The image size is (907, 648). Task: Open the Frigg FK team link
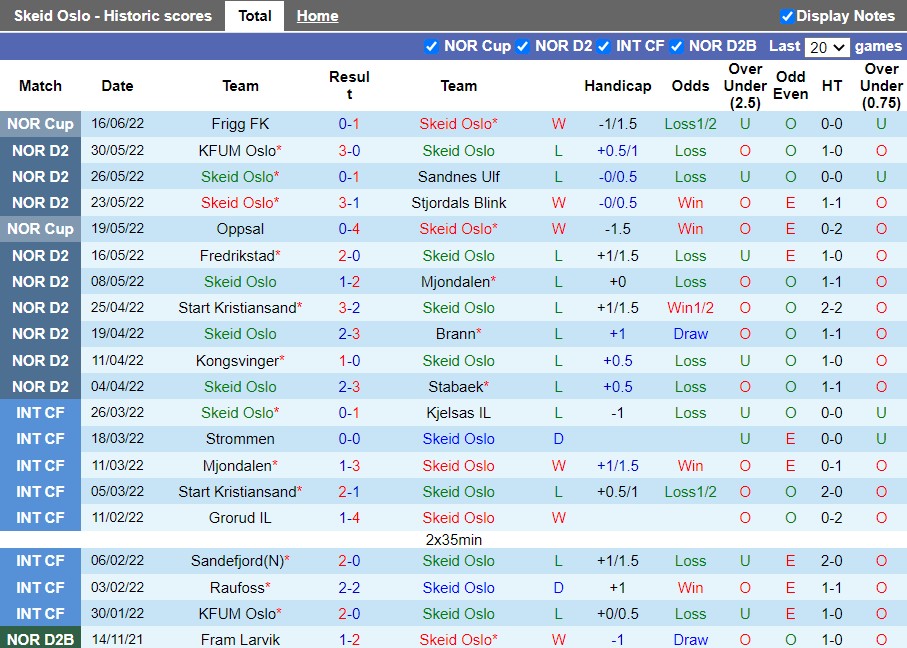click(x=240, y=124)
